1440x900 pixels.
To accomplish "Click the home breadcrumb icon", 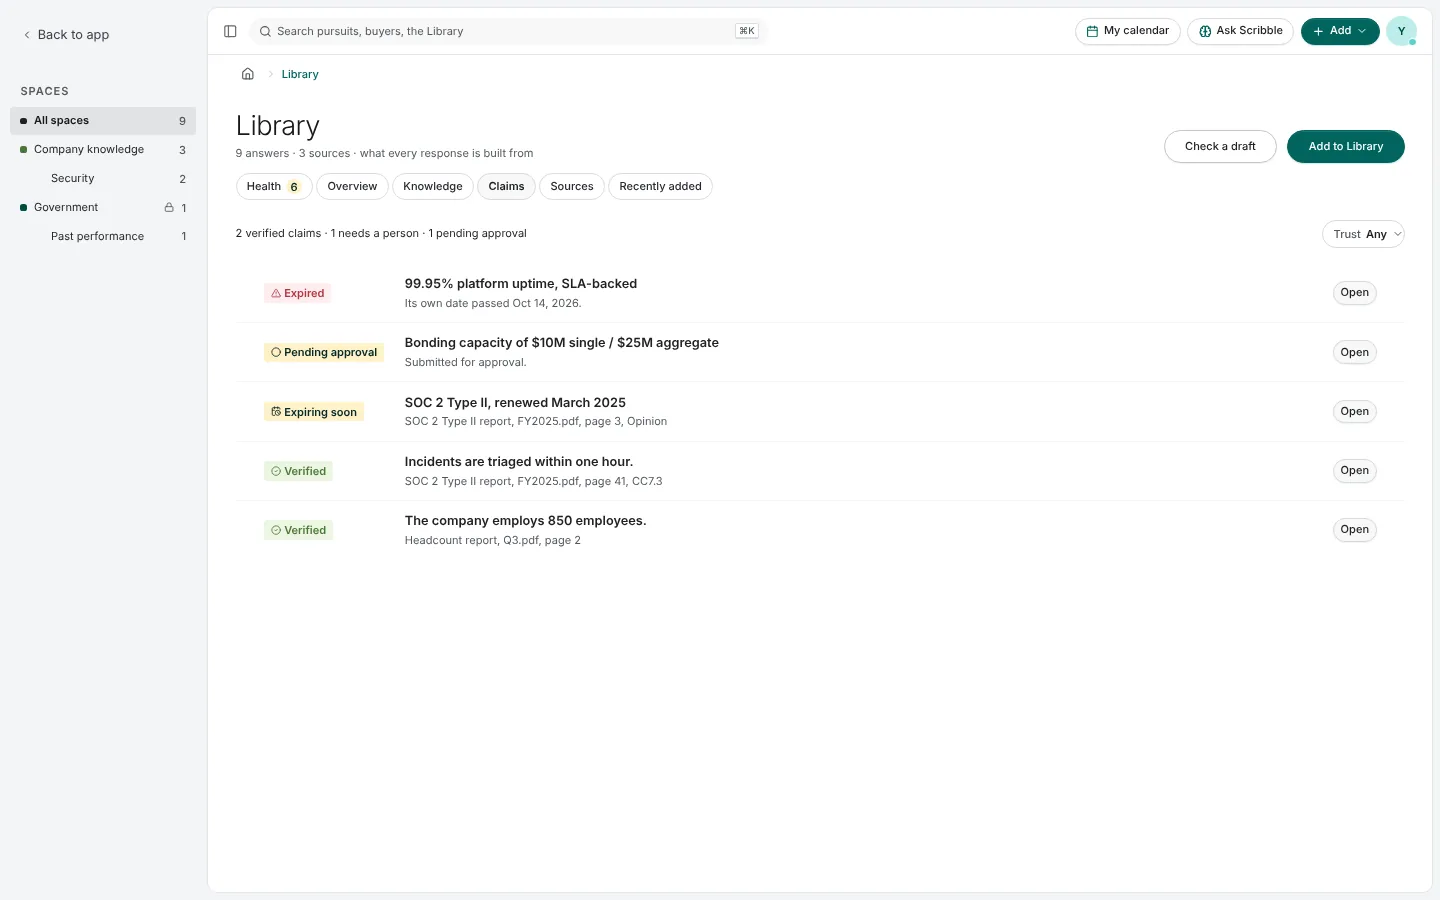I will point(248,74).
